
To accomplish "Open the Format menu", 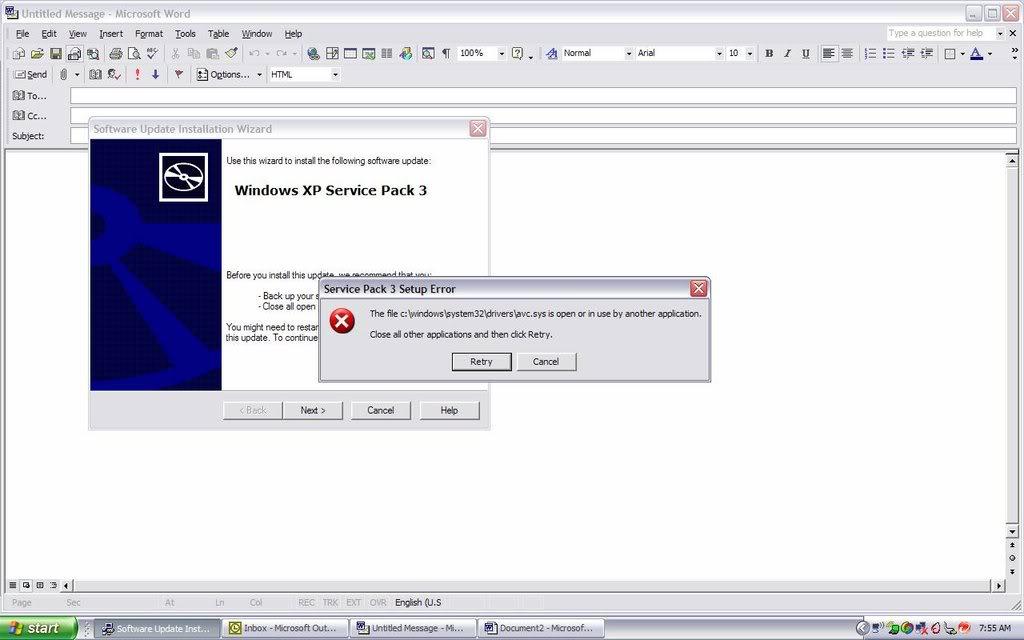I will coord(149,33).
